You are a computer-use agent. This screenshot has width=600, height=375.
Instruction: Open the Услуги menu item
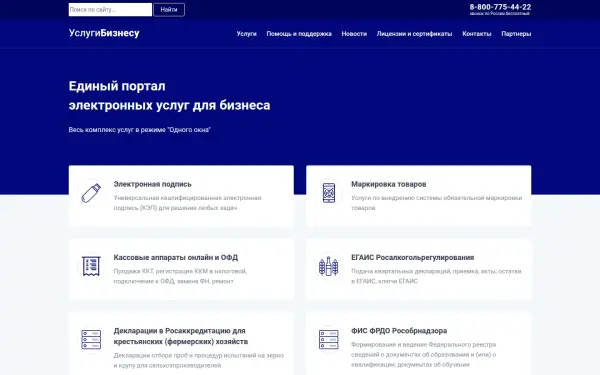coord(246,34)
